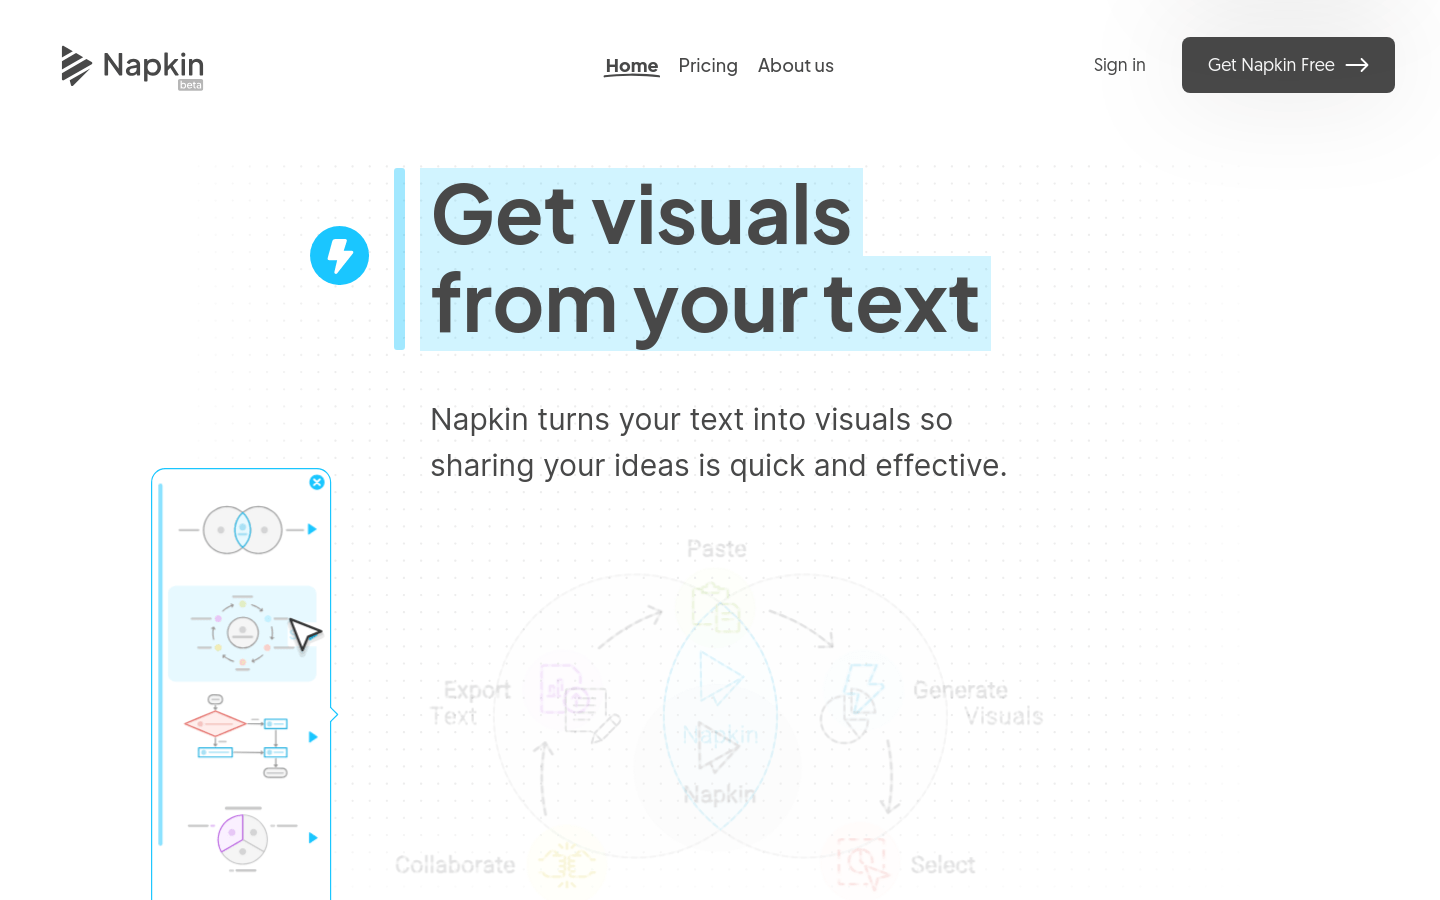Viewport: 1440px width, 900px height.
Task: Click the "Export Text" label
Action: click(470, 703)
